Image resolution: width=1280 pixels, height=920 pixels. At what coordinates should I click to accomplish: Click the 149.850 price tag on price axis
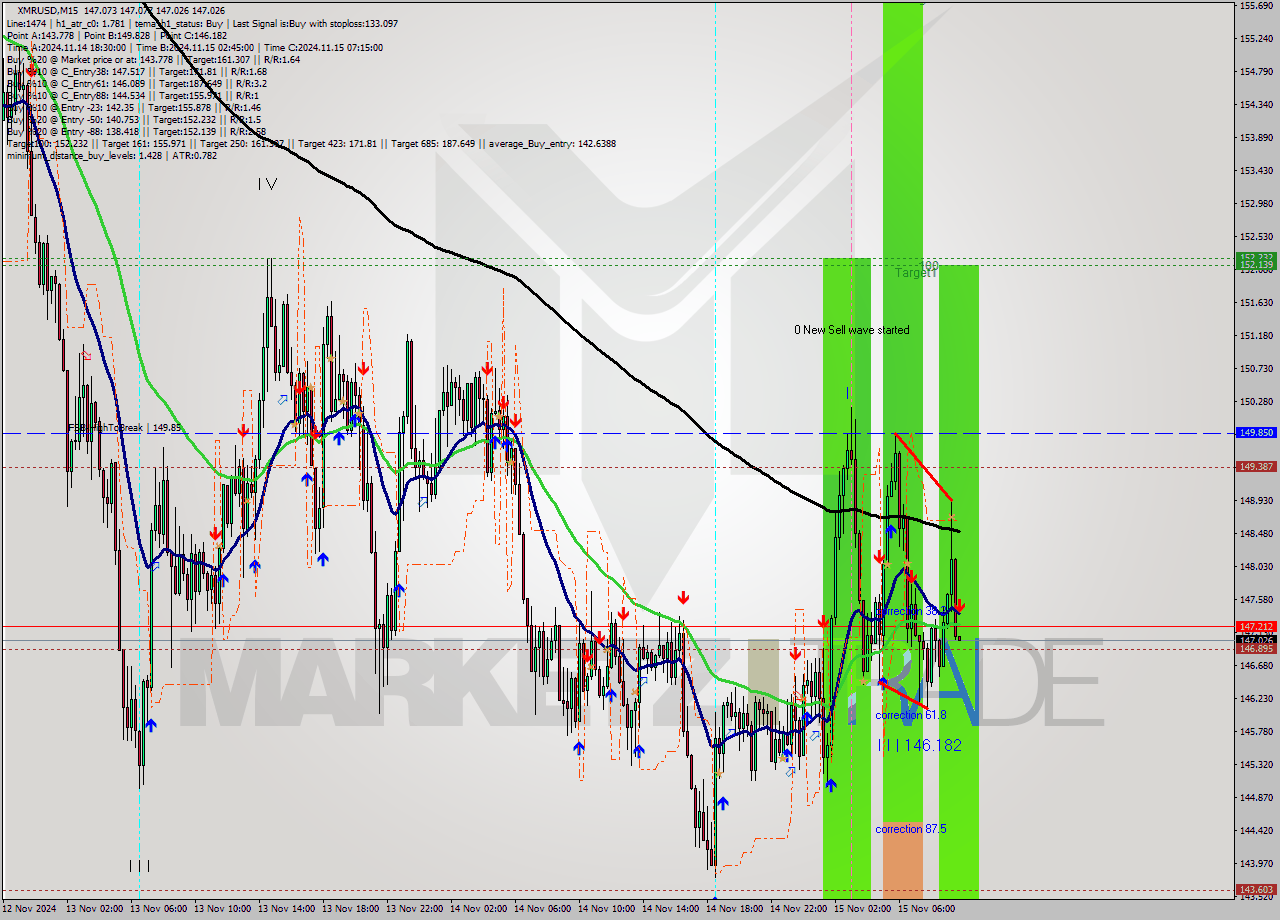[x=1256, y=433]
